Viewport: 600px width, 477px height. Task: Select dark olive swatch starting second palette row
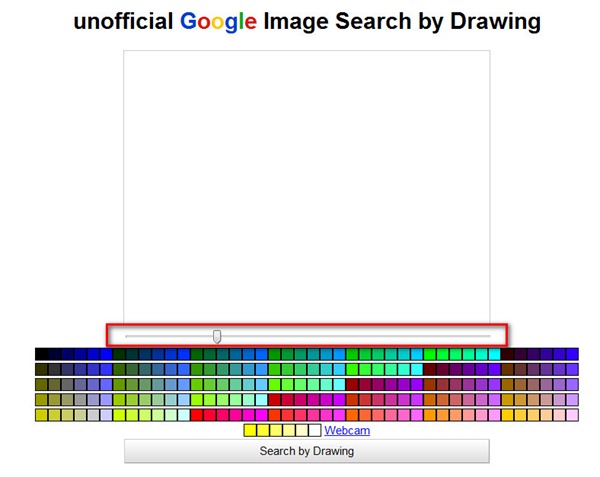(x=41, y=369)
